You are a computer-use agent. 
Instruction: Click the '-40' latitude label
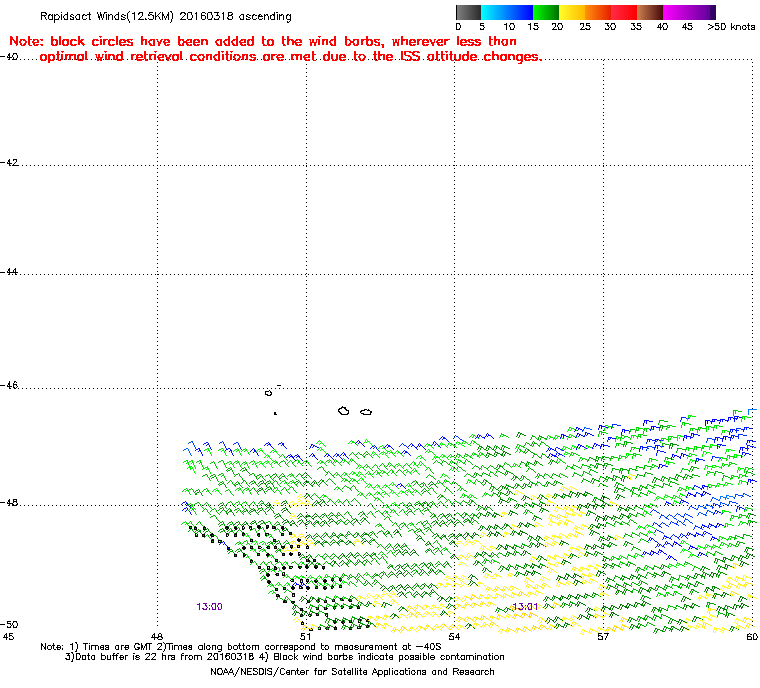click(x=9, y=56)
